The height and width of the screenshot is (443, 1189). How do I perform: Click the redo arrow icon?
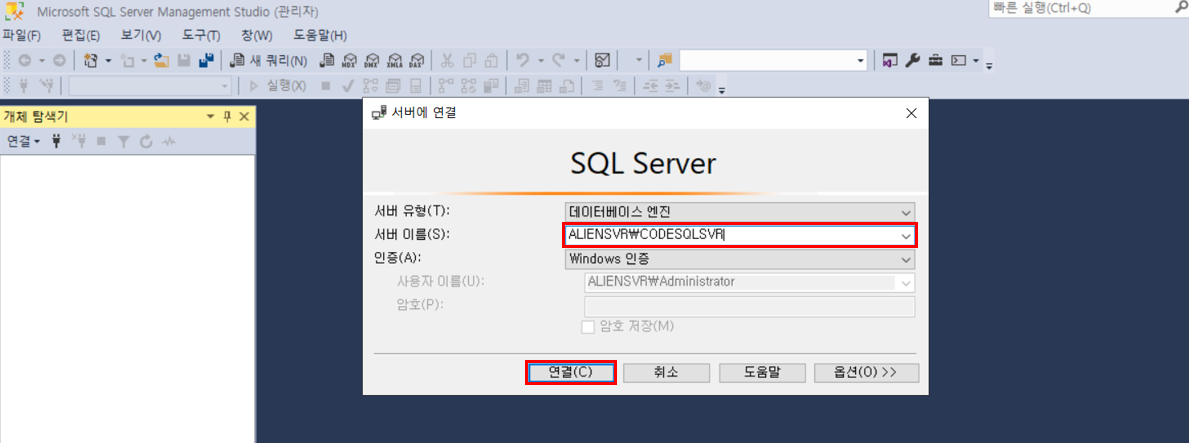[x=558, y=61]
